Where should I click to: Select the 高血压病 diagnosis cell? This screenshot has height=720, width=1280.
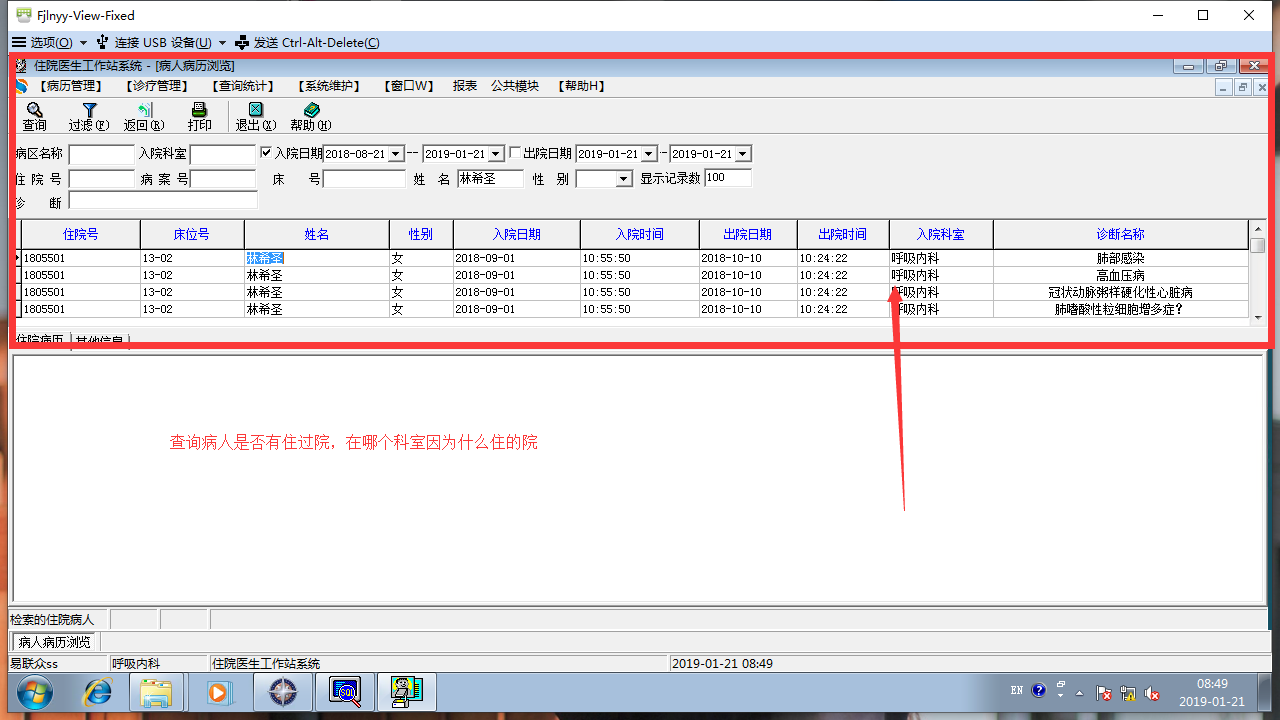[x=1121, y=275]
